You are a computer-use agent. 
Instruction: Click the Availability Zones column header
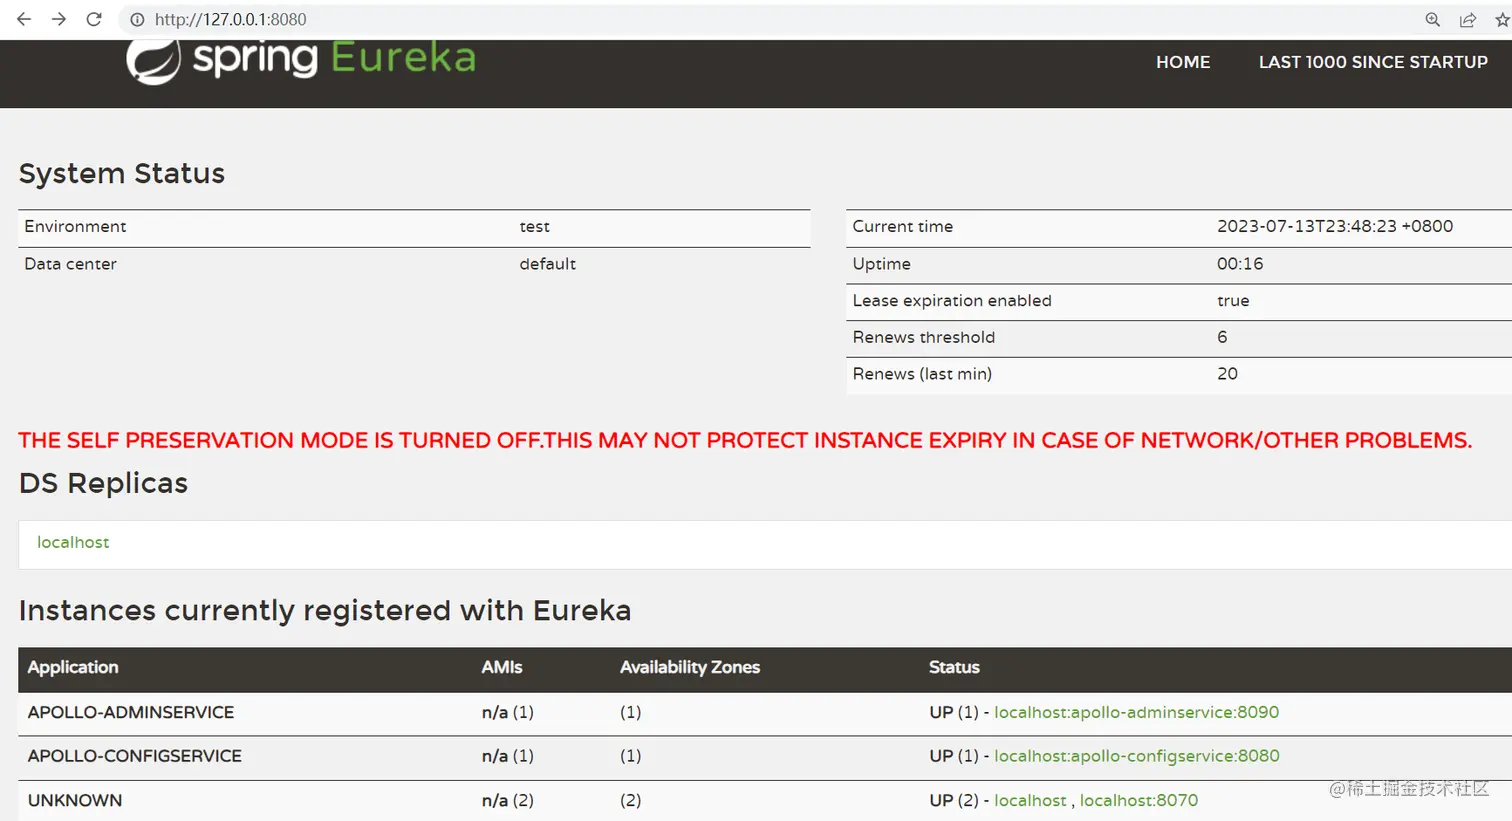coord(690,667)
